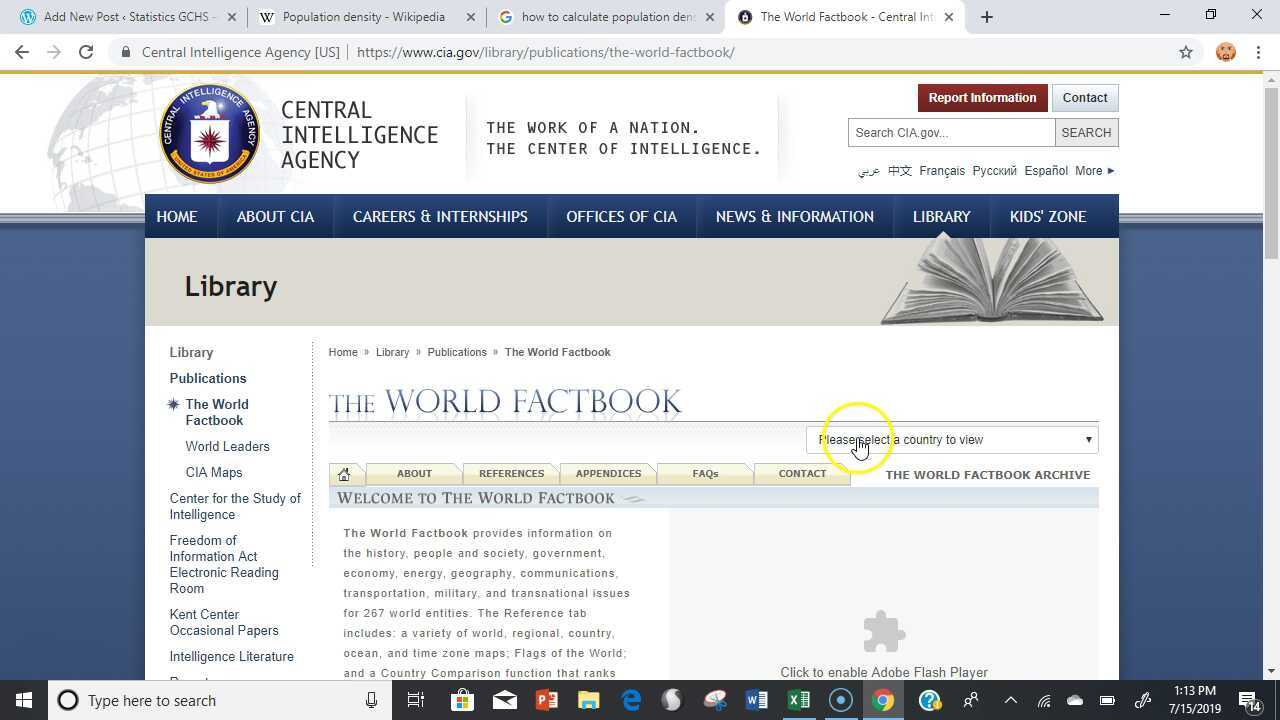Viewport: 1280px width, 720px height.
Task: Reload the page using refresh icon
Action: tap(86, 52)
